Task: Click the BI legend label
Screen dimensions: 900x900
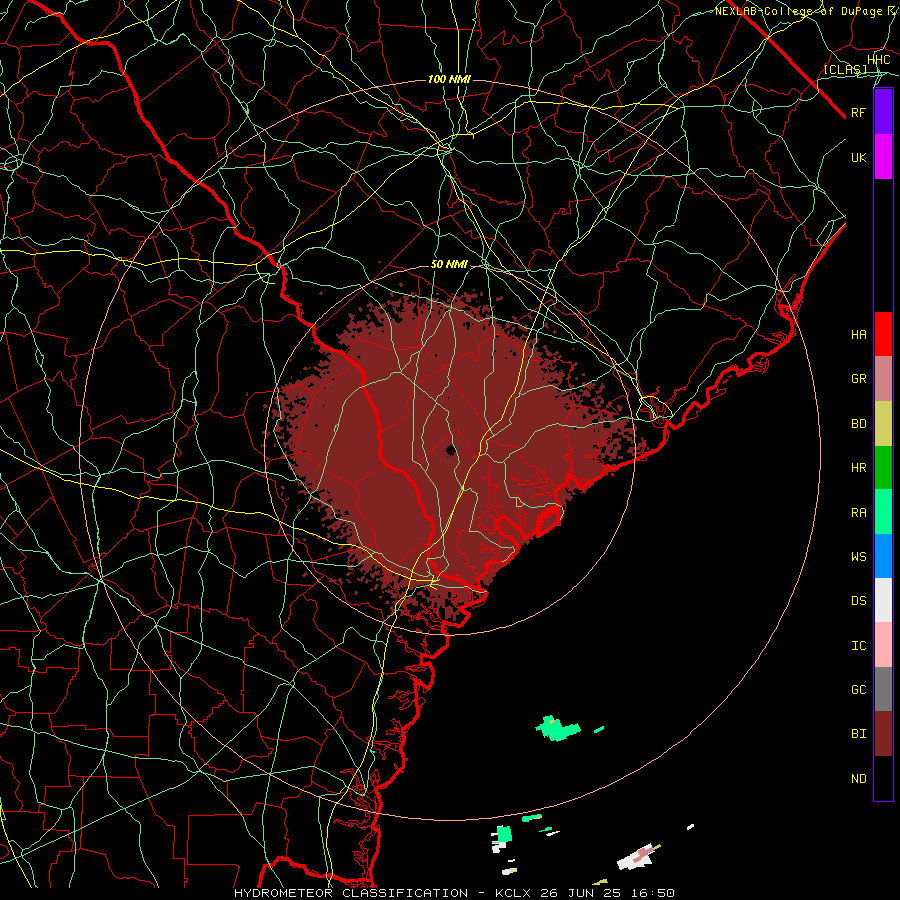Action: pos(859,734)
